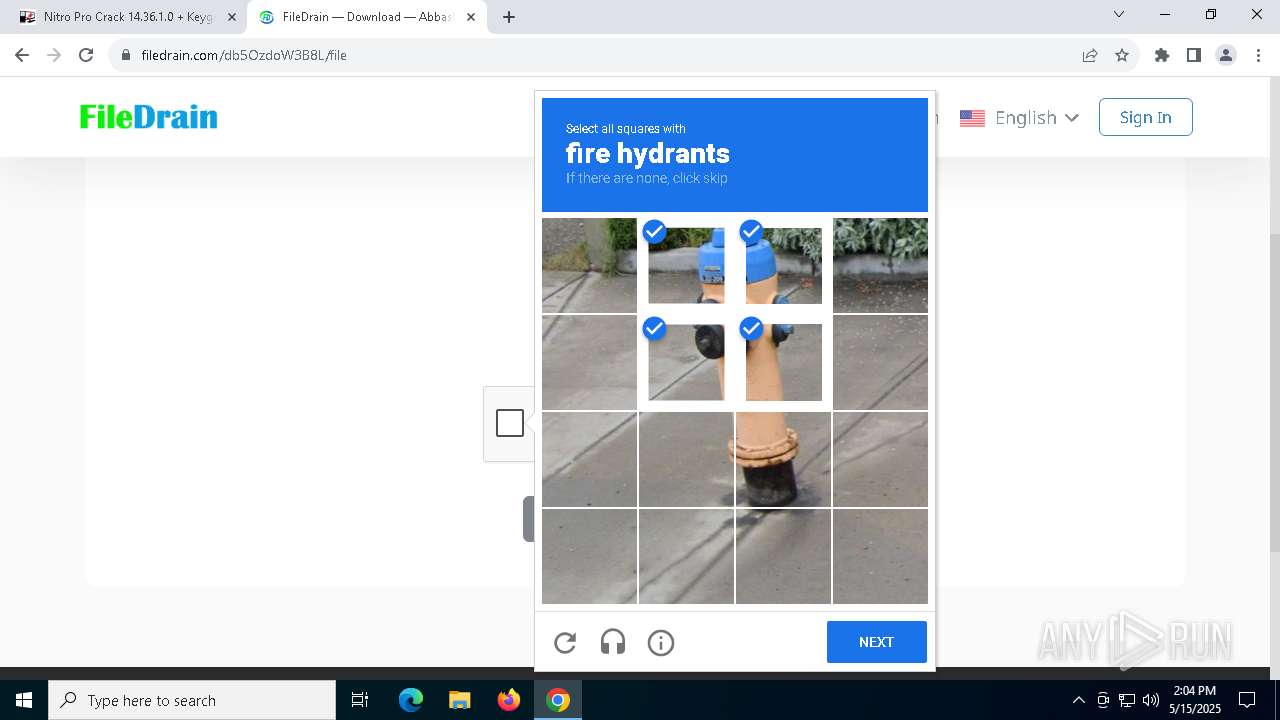Open the network status tray icon
This screenshot has height=720, width=1280.
point(1127,700)
